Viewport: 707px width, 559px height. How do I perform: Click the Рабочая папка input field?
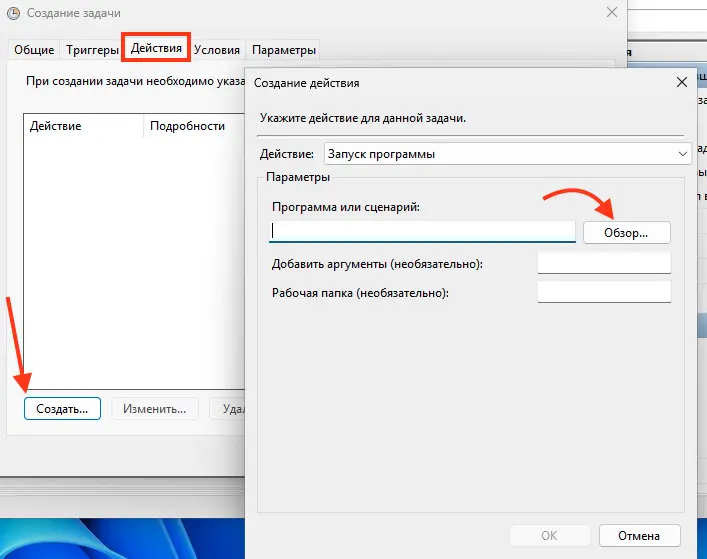point(604,292)
